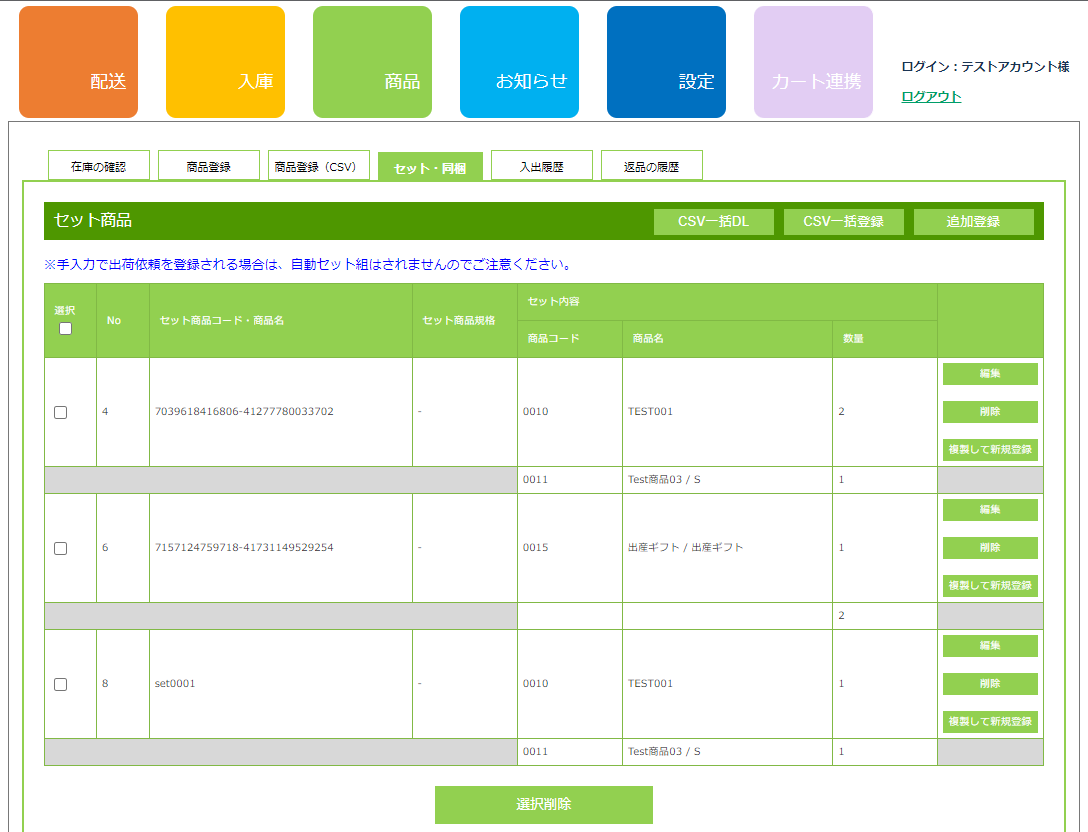The image size is (1088, 832).
Task: Open the 返品の履歴 tab
Action: pos(651,166)
